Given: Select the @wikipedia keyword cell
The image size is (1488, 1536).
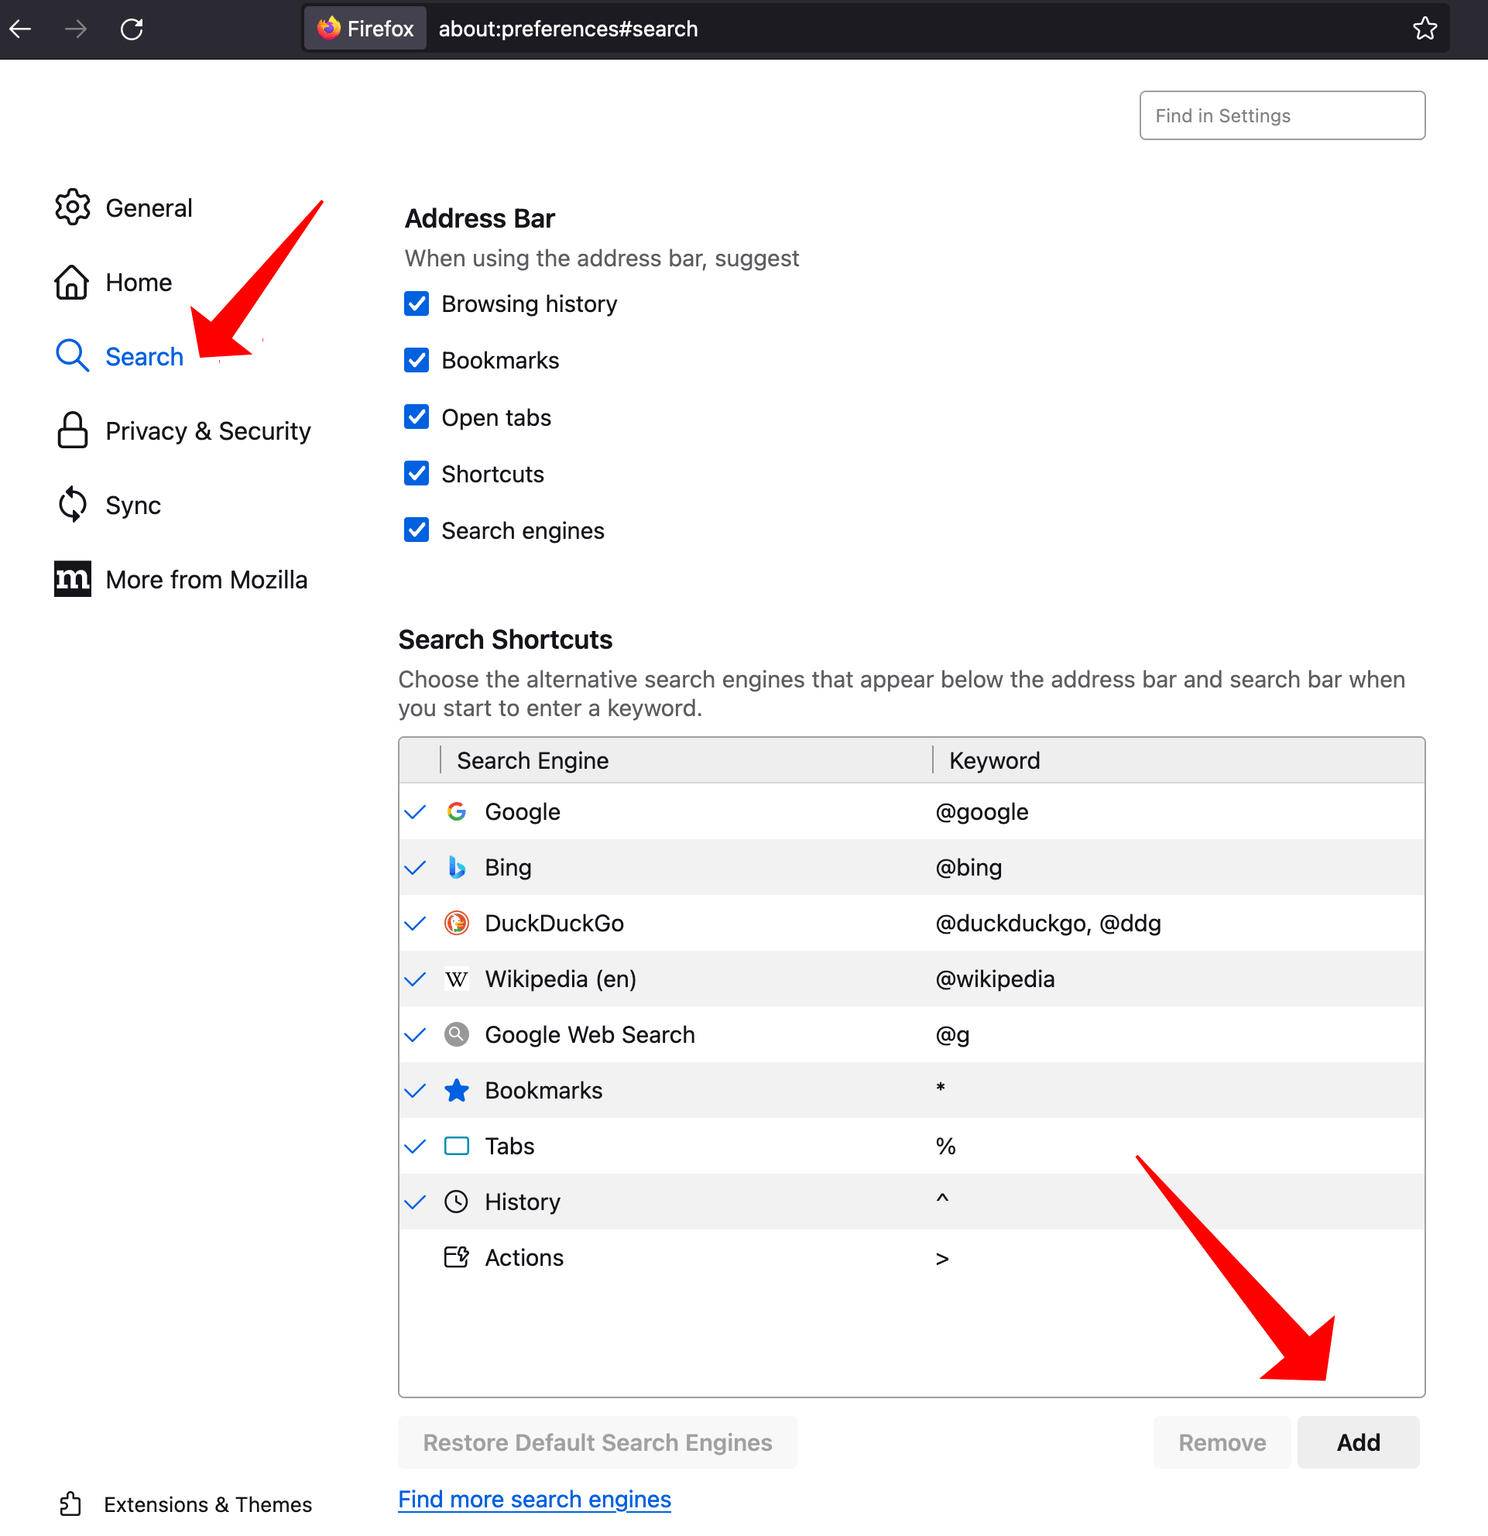Looking at the screenshot, I should pos(995,979).
